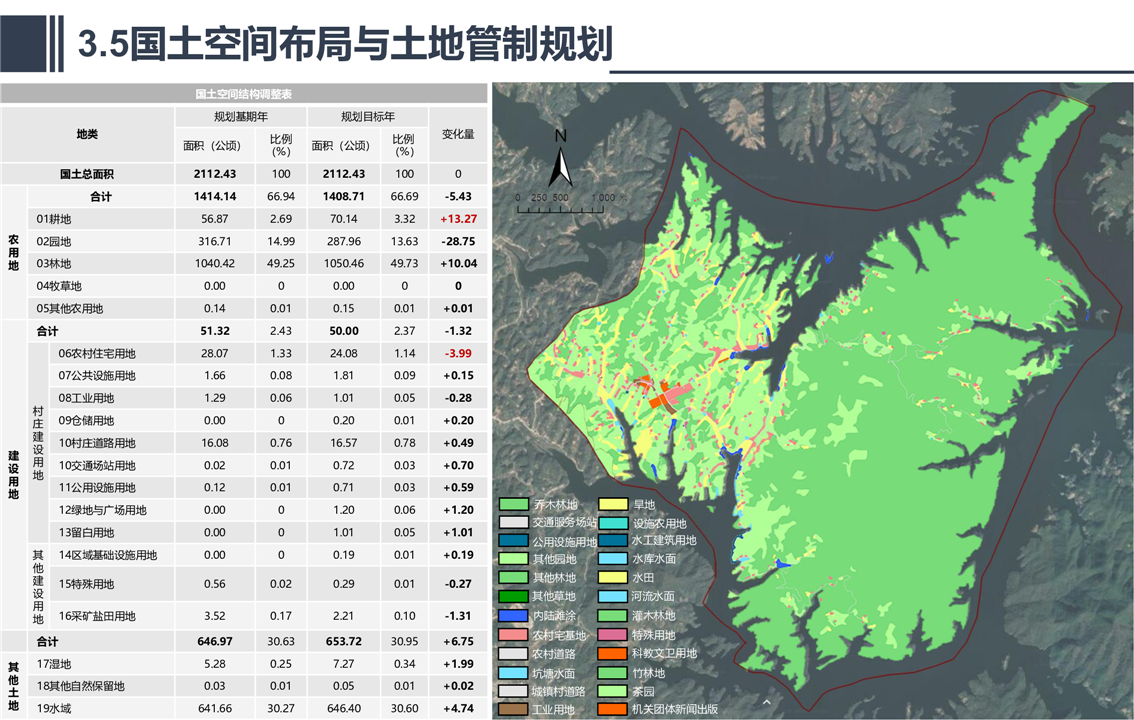Screen dimensions: 1134x720
Task: Select the 水工建筑用地 legend swatch
Action: point(613,540)
